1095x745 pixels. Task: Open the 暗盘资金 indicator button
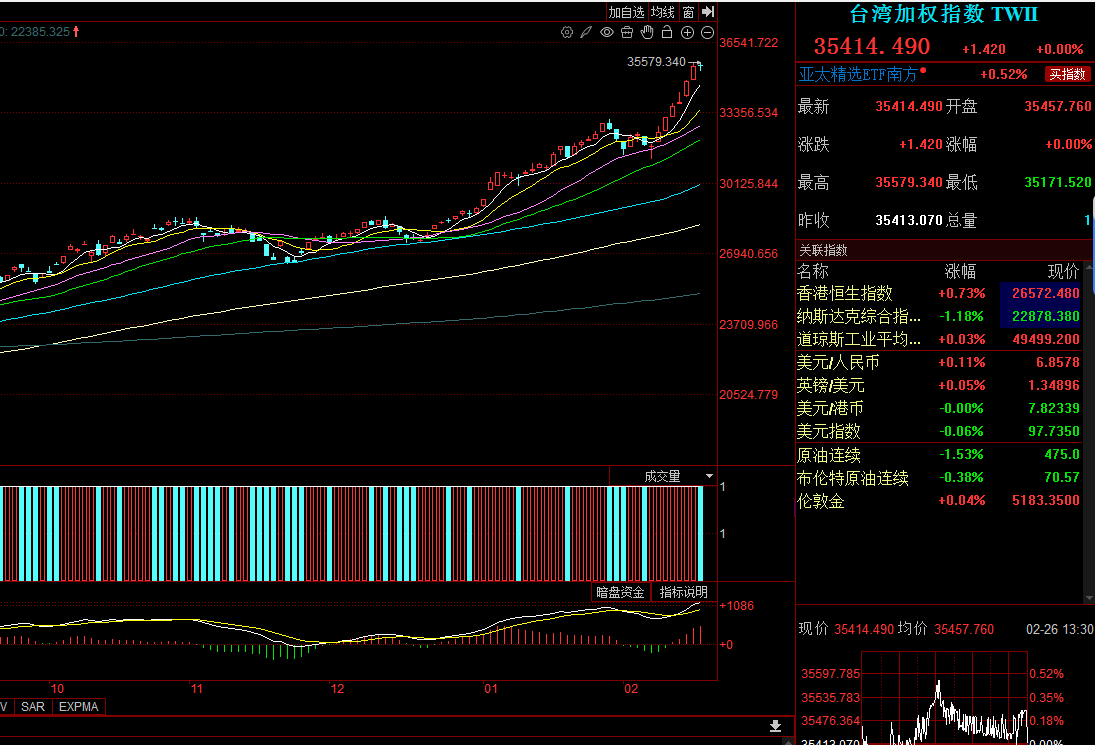tap(620, 592)
